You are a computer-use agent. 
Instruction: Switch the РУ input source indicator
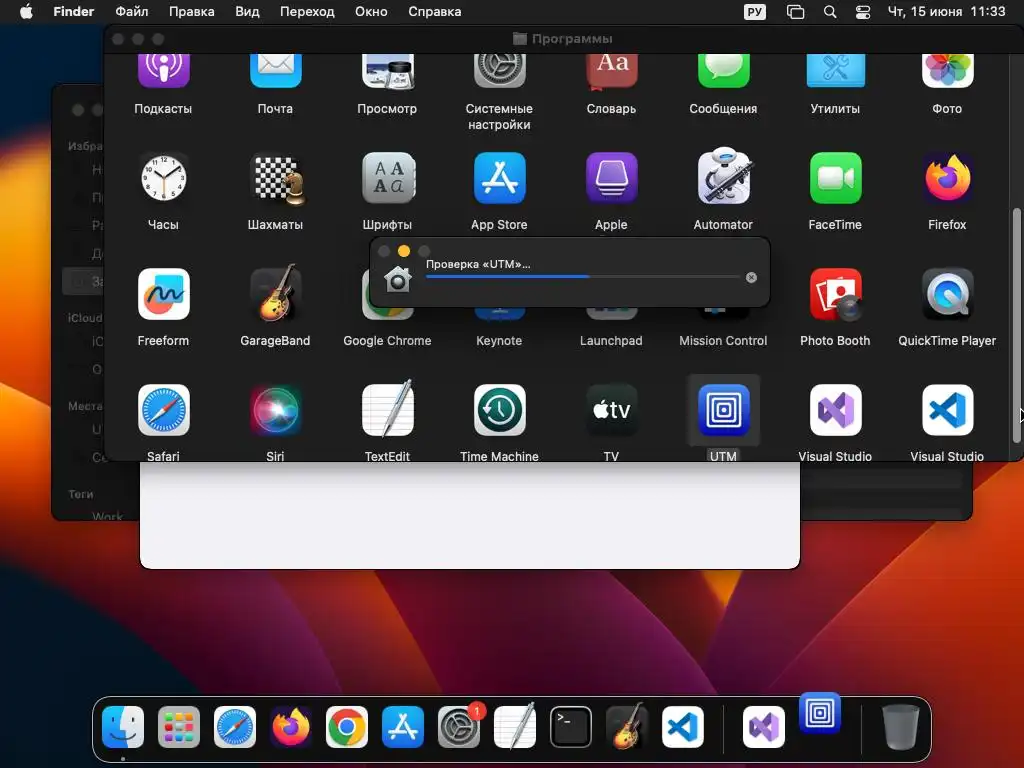coord(755,12)
